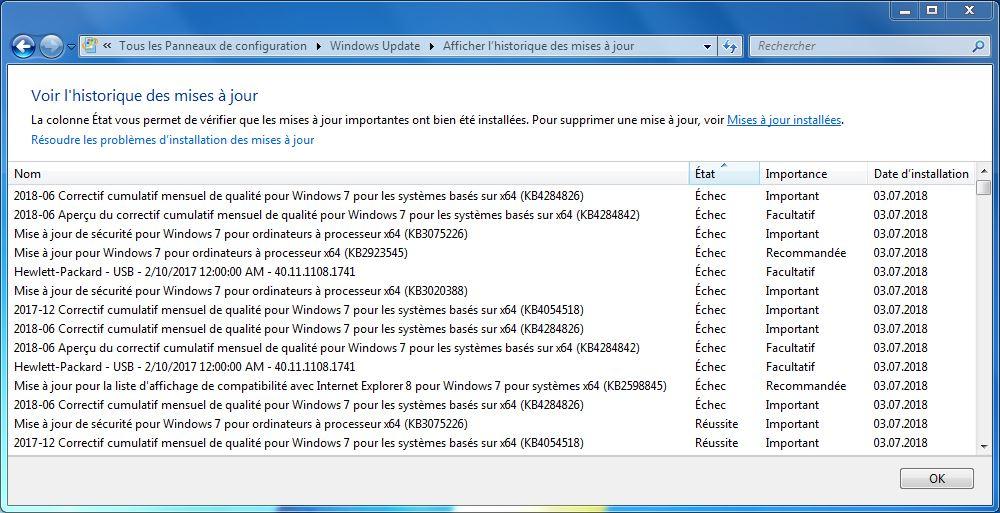Select failed 'KB3075226' security update row

click(492, 234)
